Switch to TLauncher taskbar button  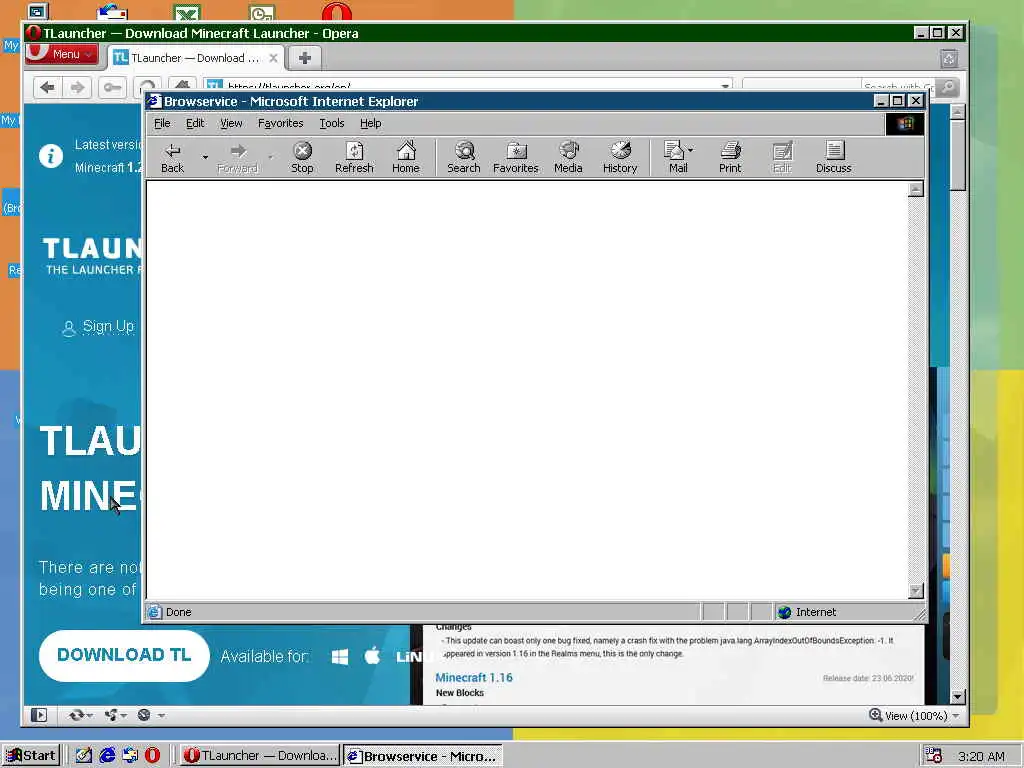[259, 756]
